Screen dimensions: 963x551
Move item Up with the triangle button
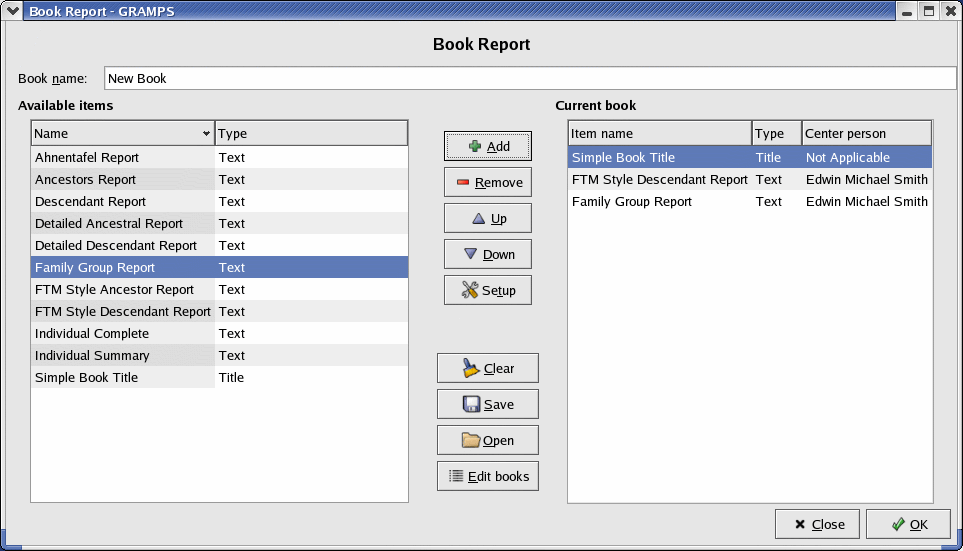(x=487, y=218)
